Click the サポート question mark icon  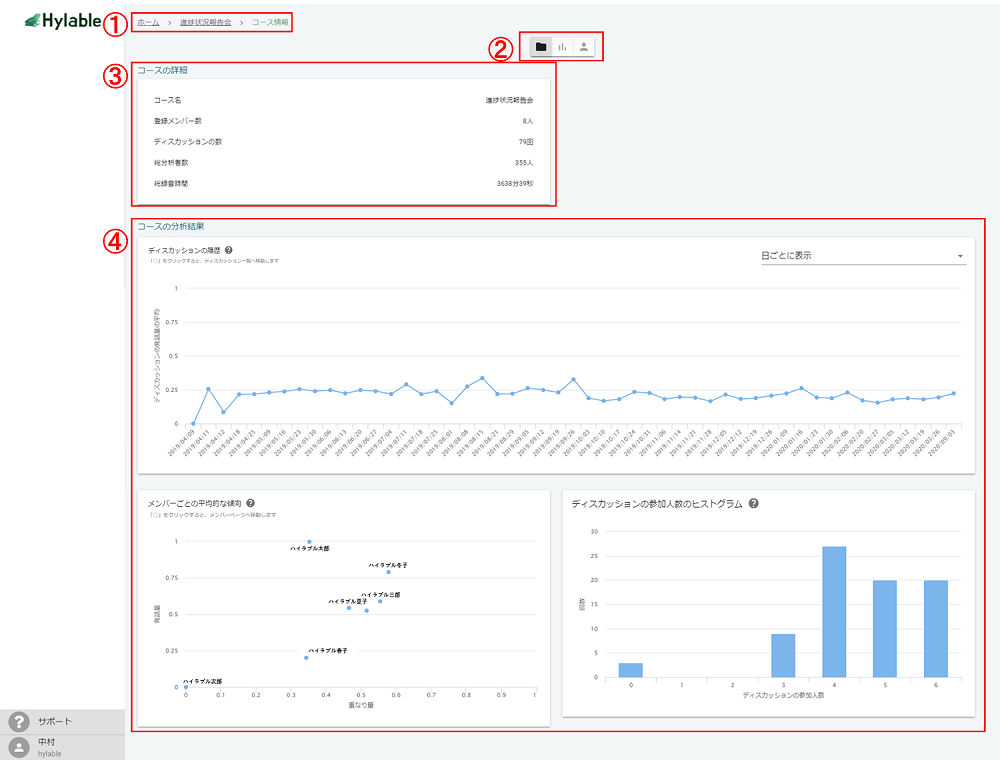click(18, 722)
